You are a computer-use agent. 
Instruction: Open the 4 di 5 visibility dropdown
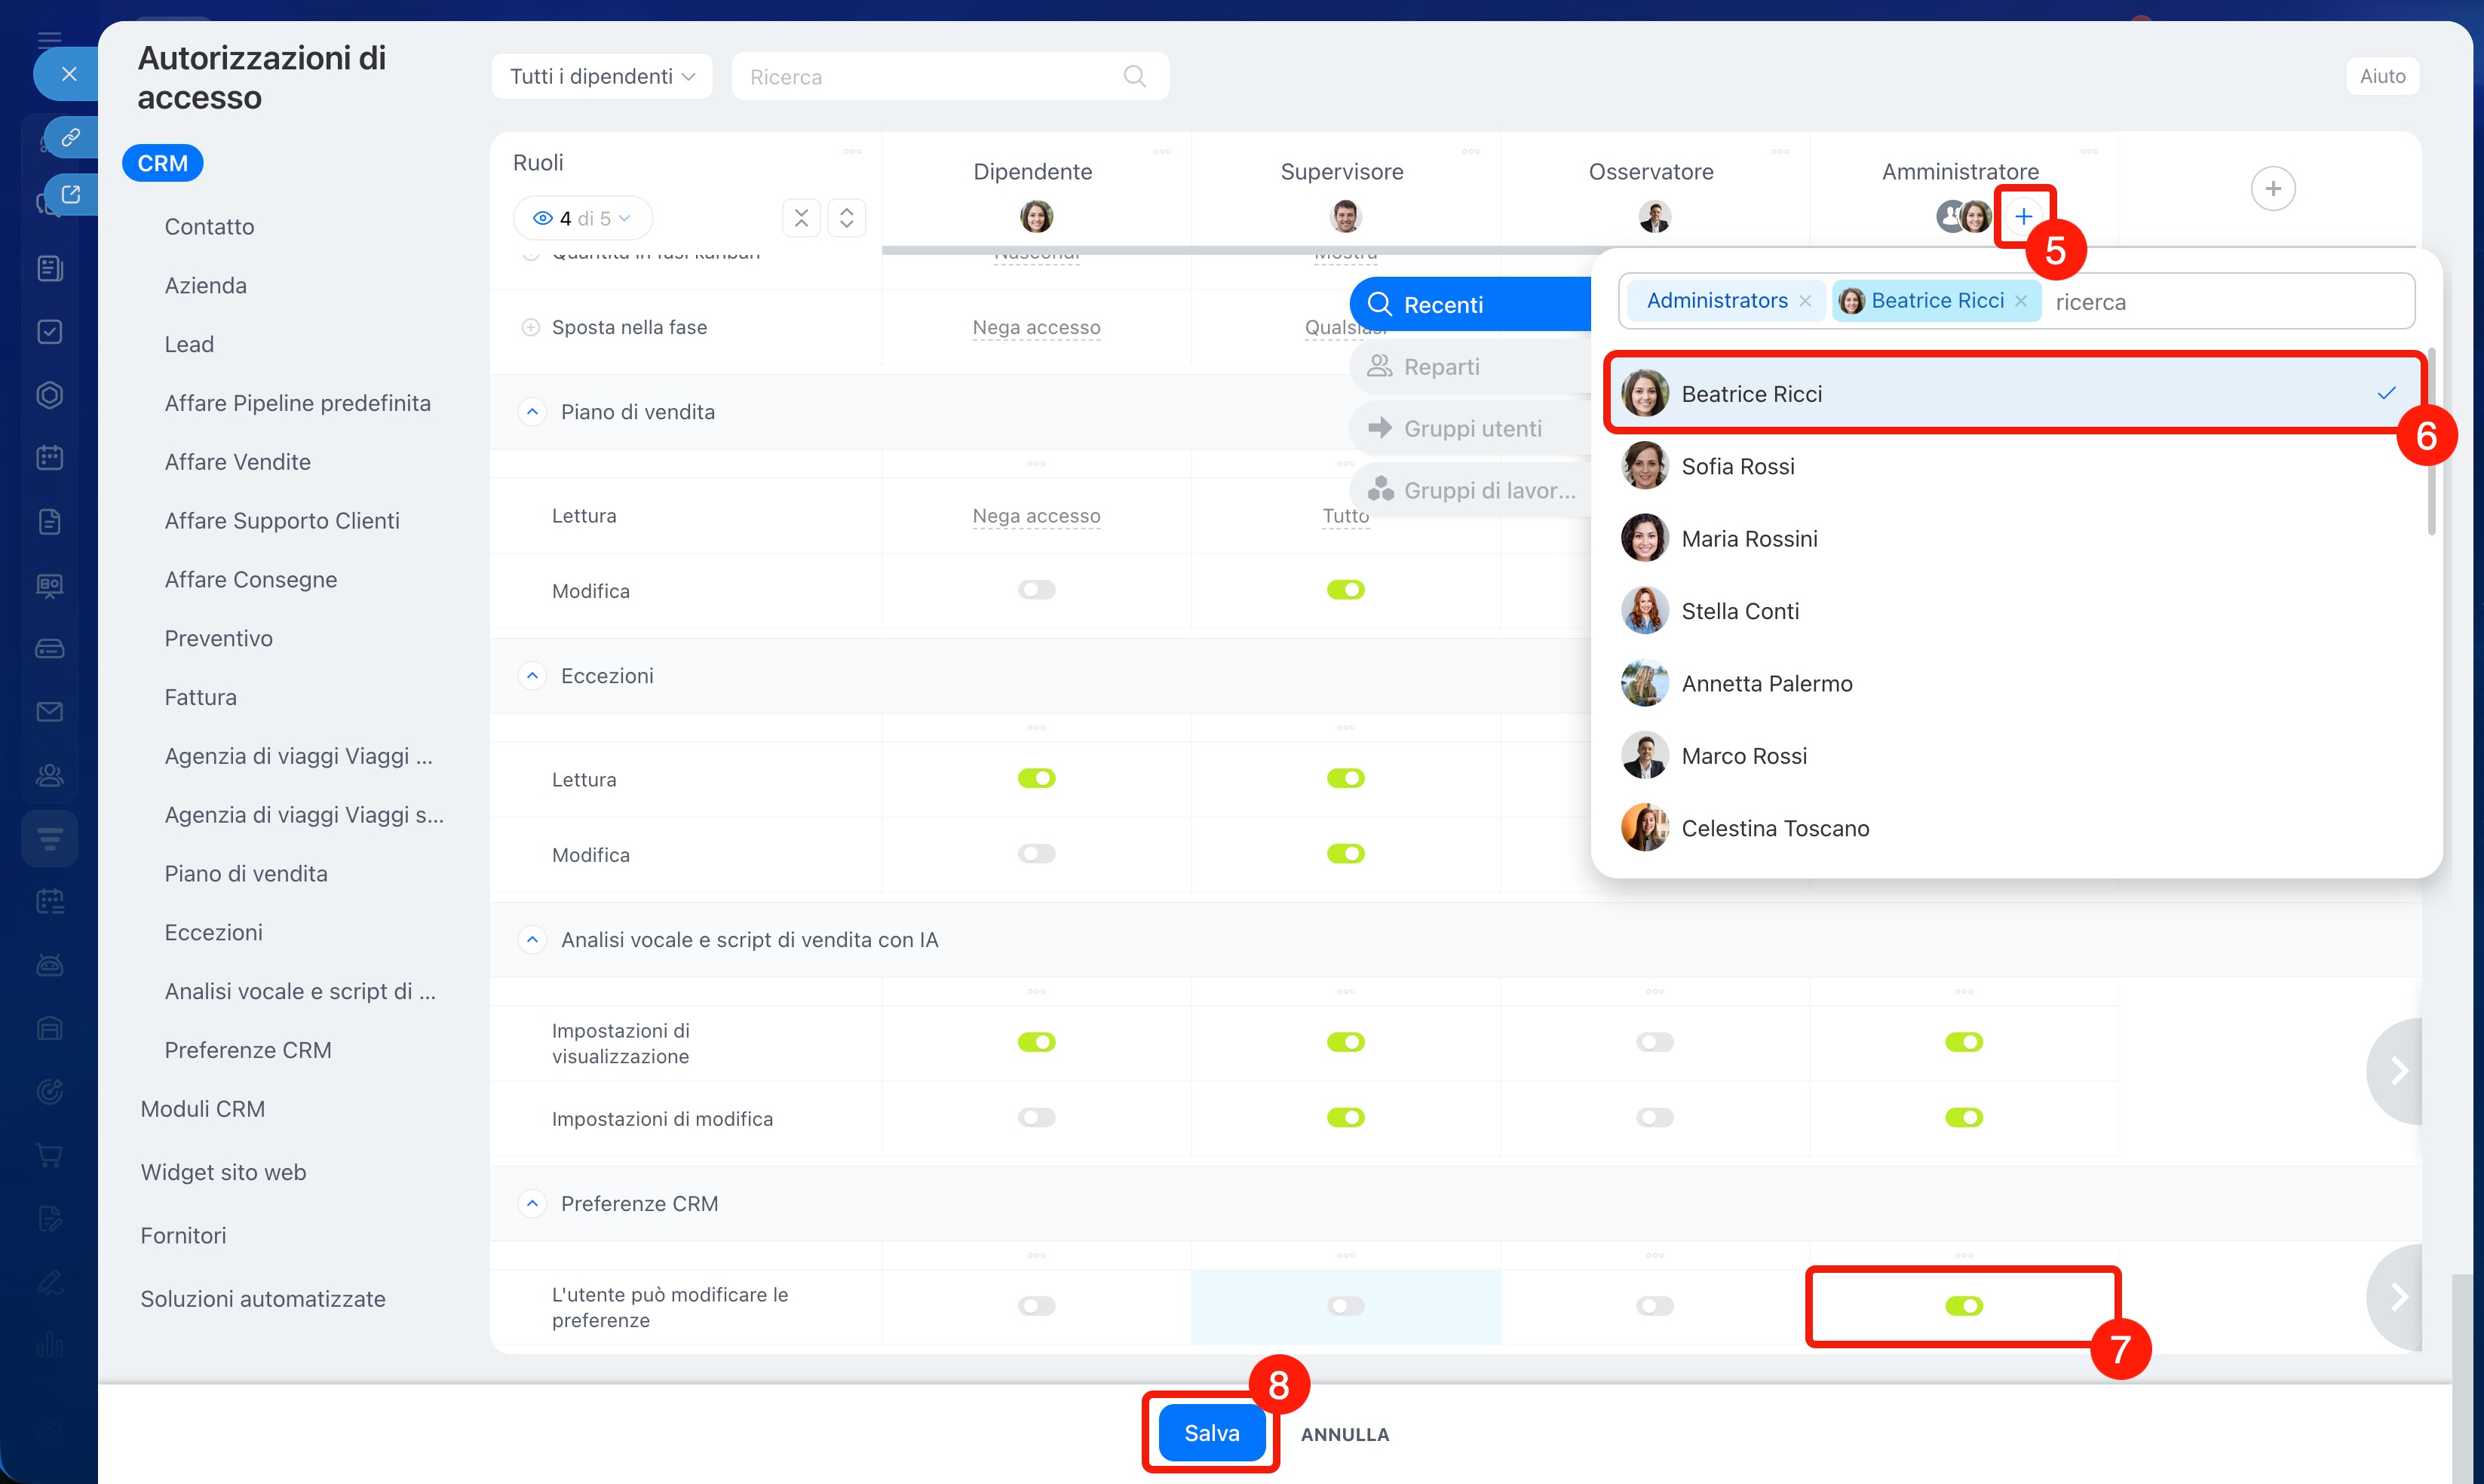[x=582, y=218]
